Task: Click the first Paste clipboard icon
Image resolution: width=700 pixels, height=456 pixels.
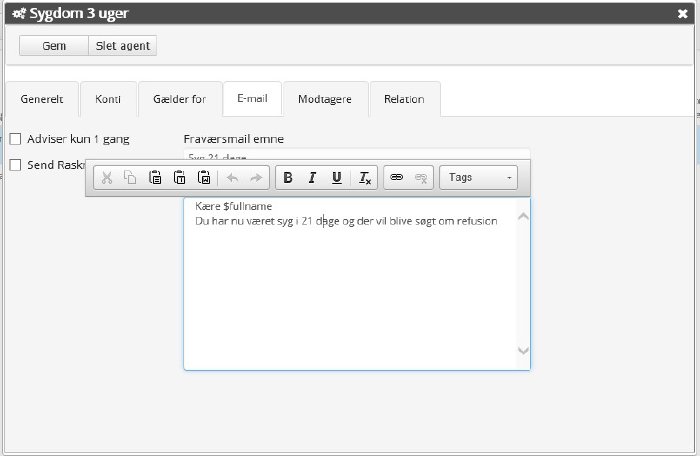Action: pos(155,178)
